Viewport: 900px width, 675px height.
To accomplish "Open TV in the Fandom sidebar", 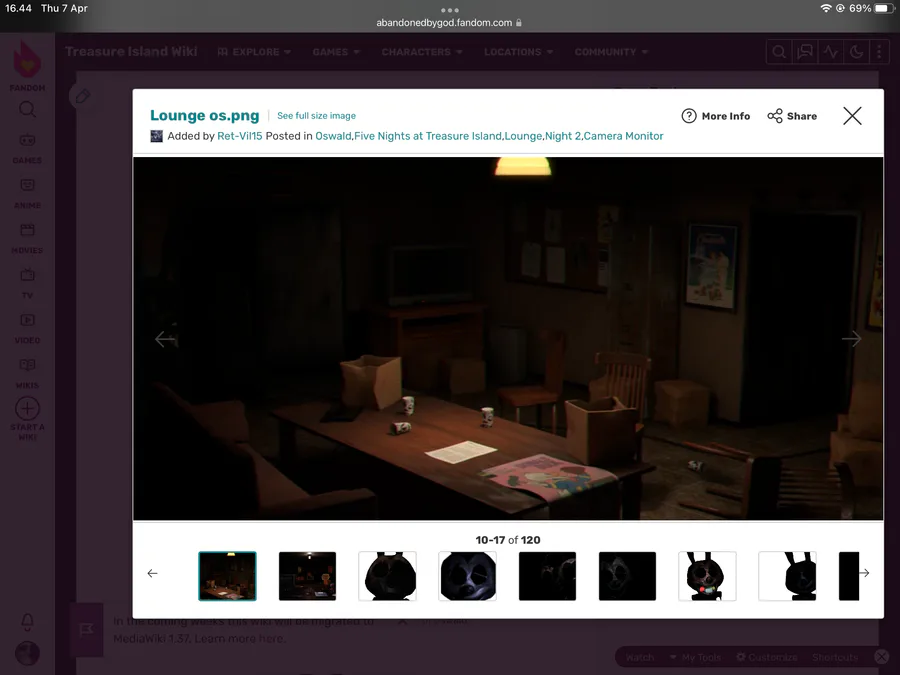I will click(x=27, y=283).
